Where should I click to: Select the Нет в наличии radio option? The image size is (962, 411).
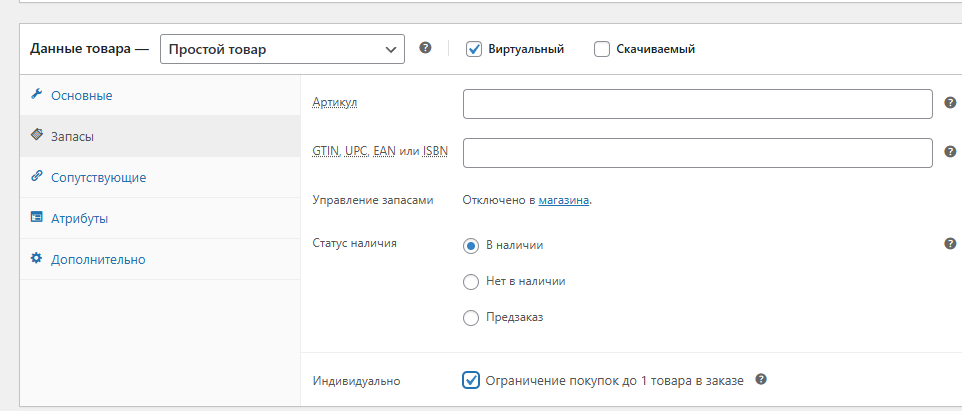471,281
